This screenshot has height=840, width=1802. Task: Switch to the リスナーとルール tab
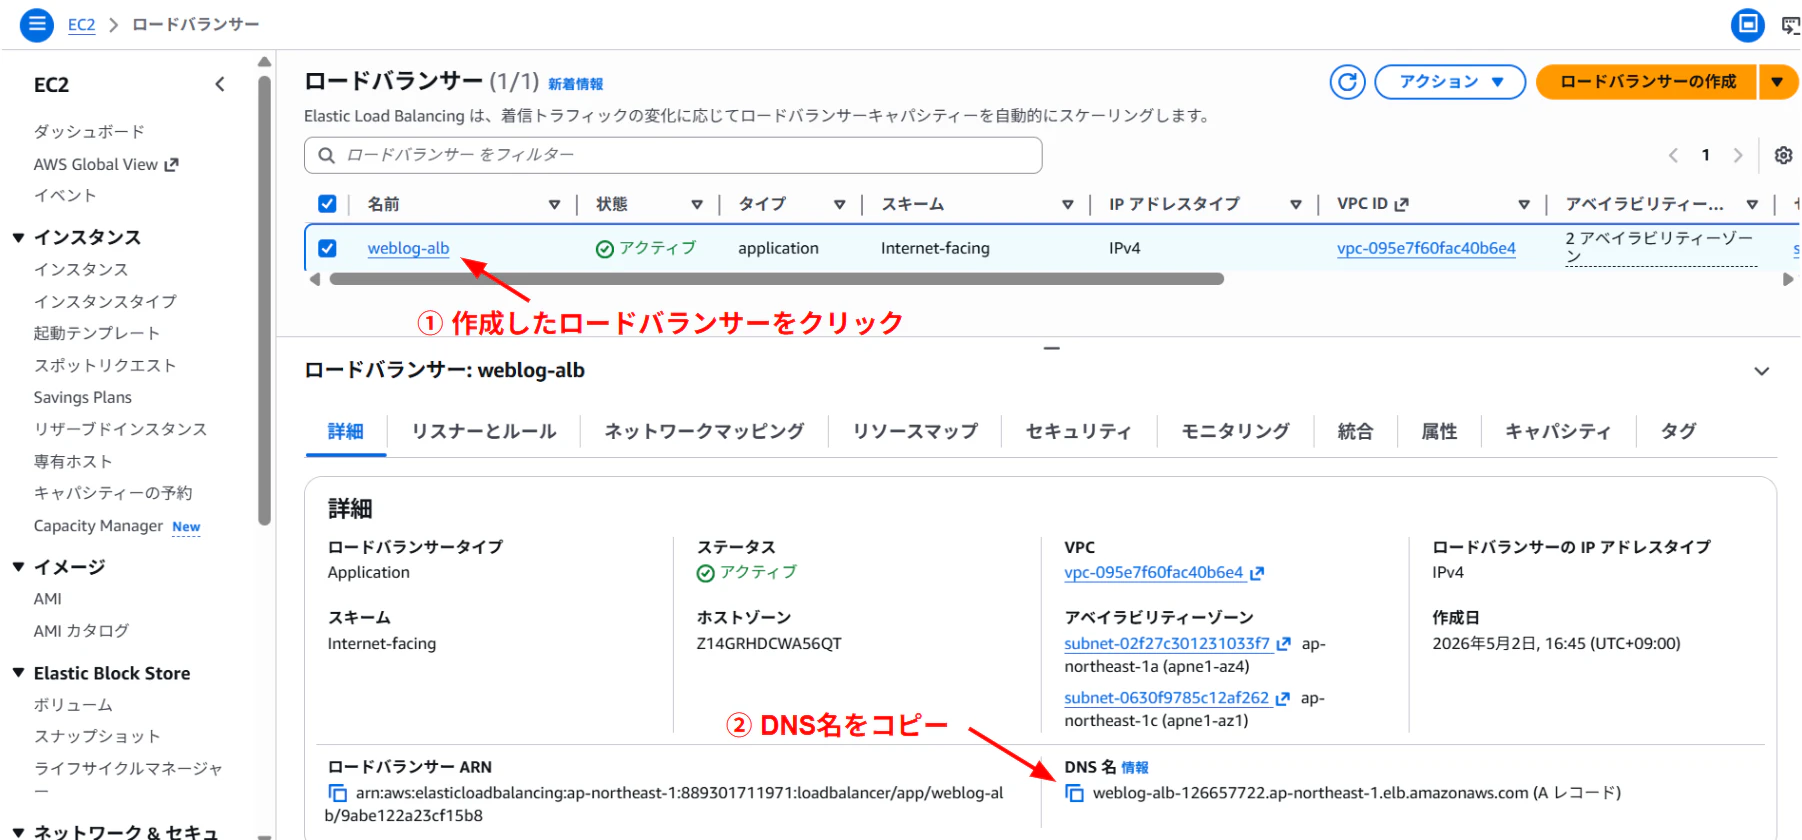click(x=484, y=431)
